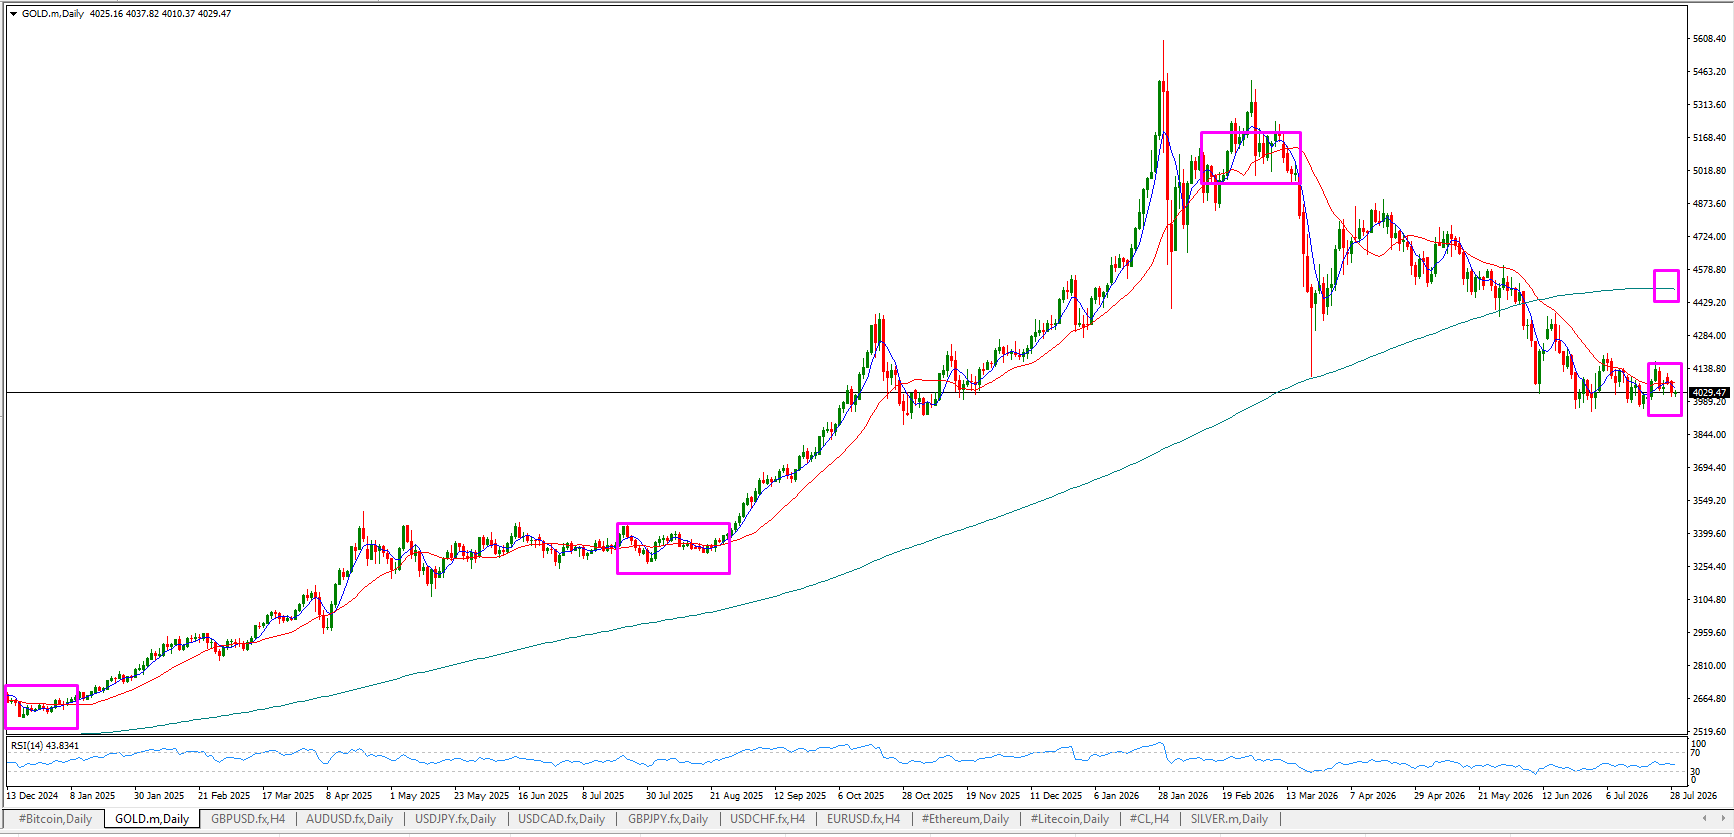The width and height of the screenshot is (1734, 837).
Task: Switch to the #Bitcoin,Daily chart tab
Action: 55,819
